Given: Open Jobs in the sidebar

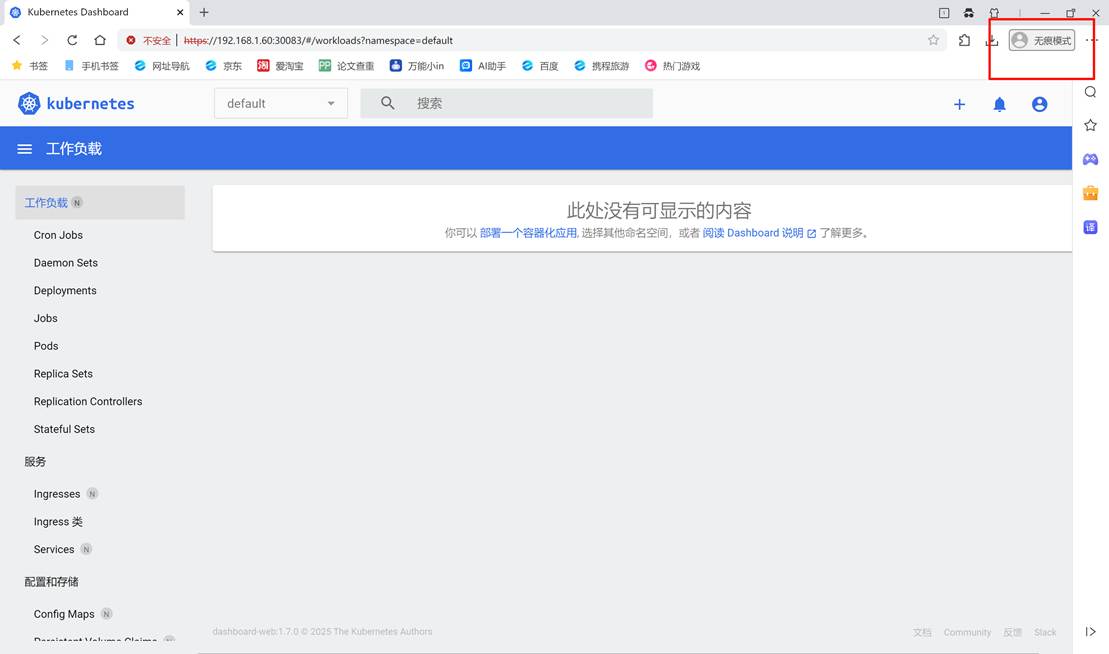Looking at the screenshot, I should (x=45, y=318).
